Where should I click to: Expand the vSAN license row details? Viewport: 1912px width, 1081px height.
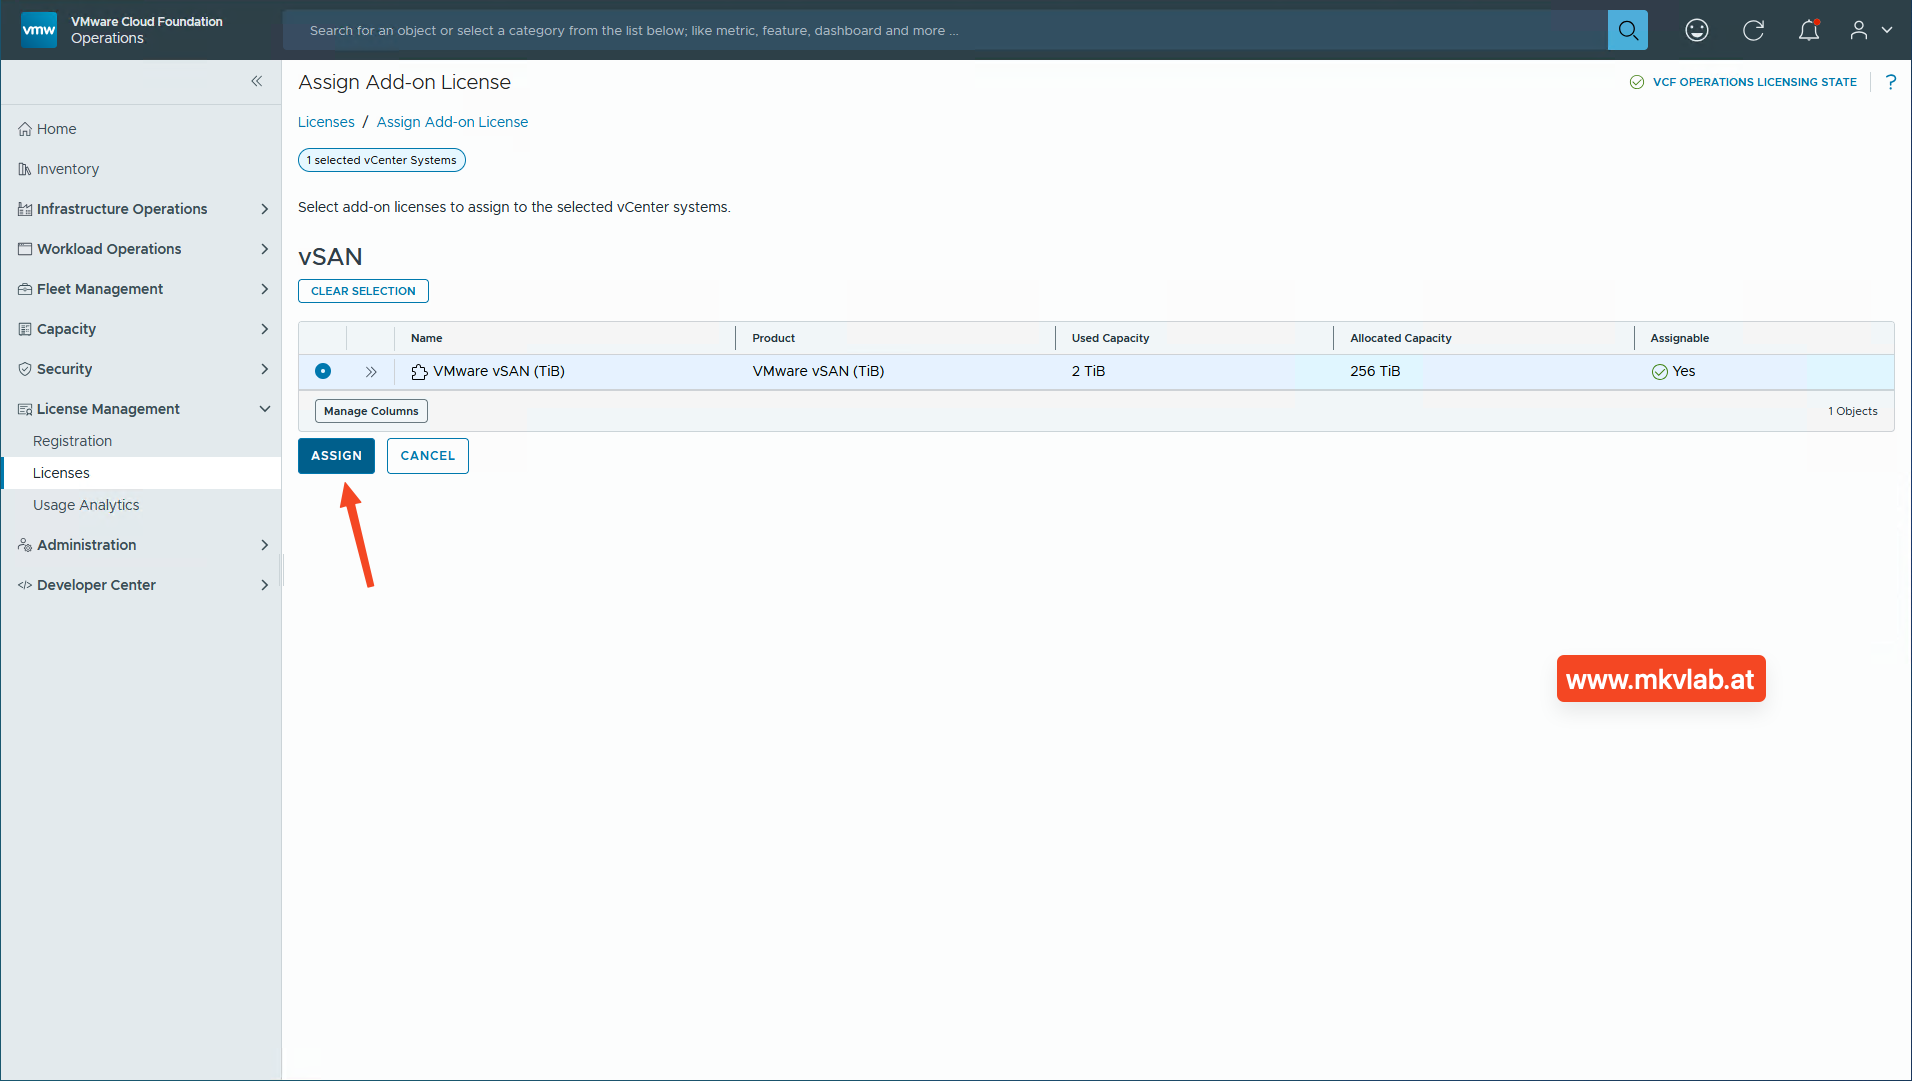370,371
